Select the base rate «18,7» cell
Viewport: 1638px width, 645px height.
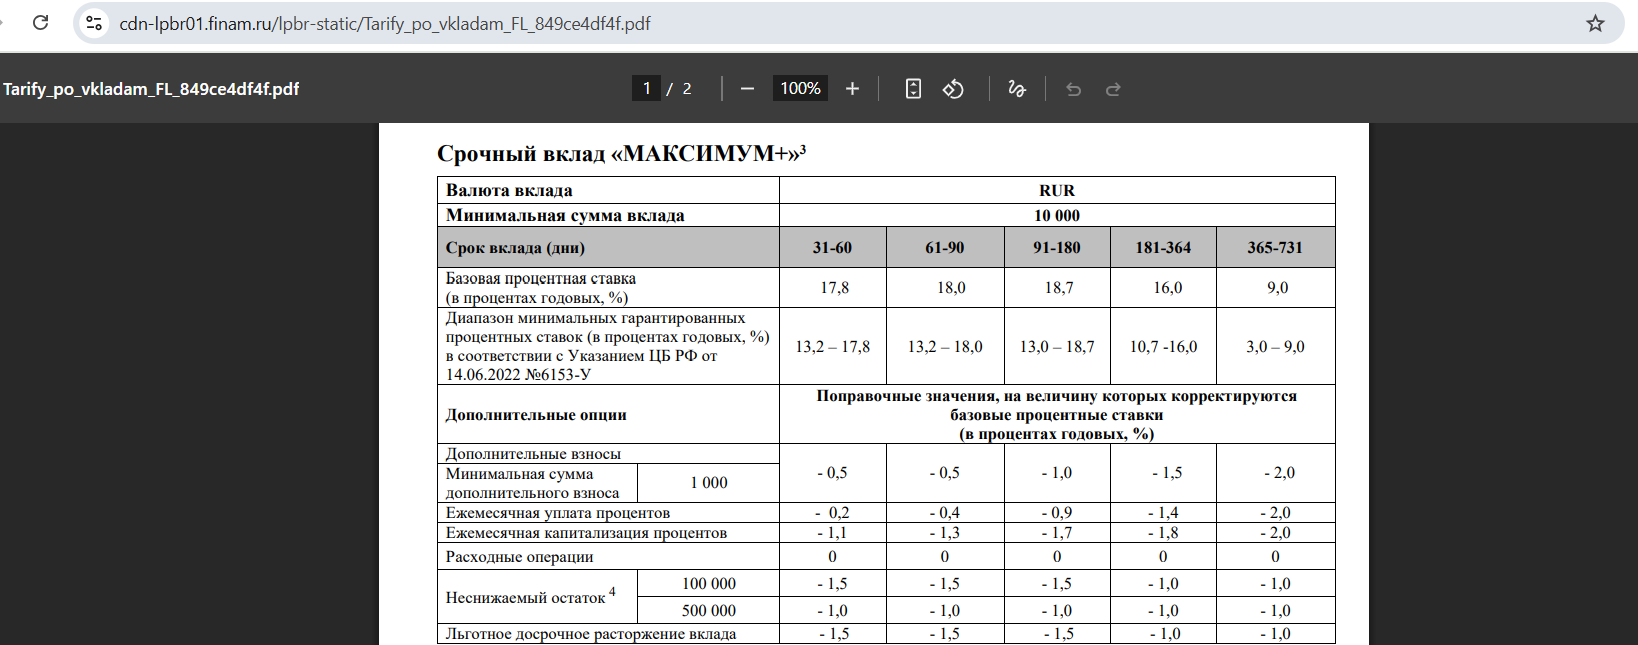[x=1059, y=288]
